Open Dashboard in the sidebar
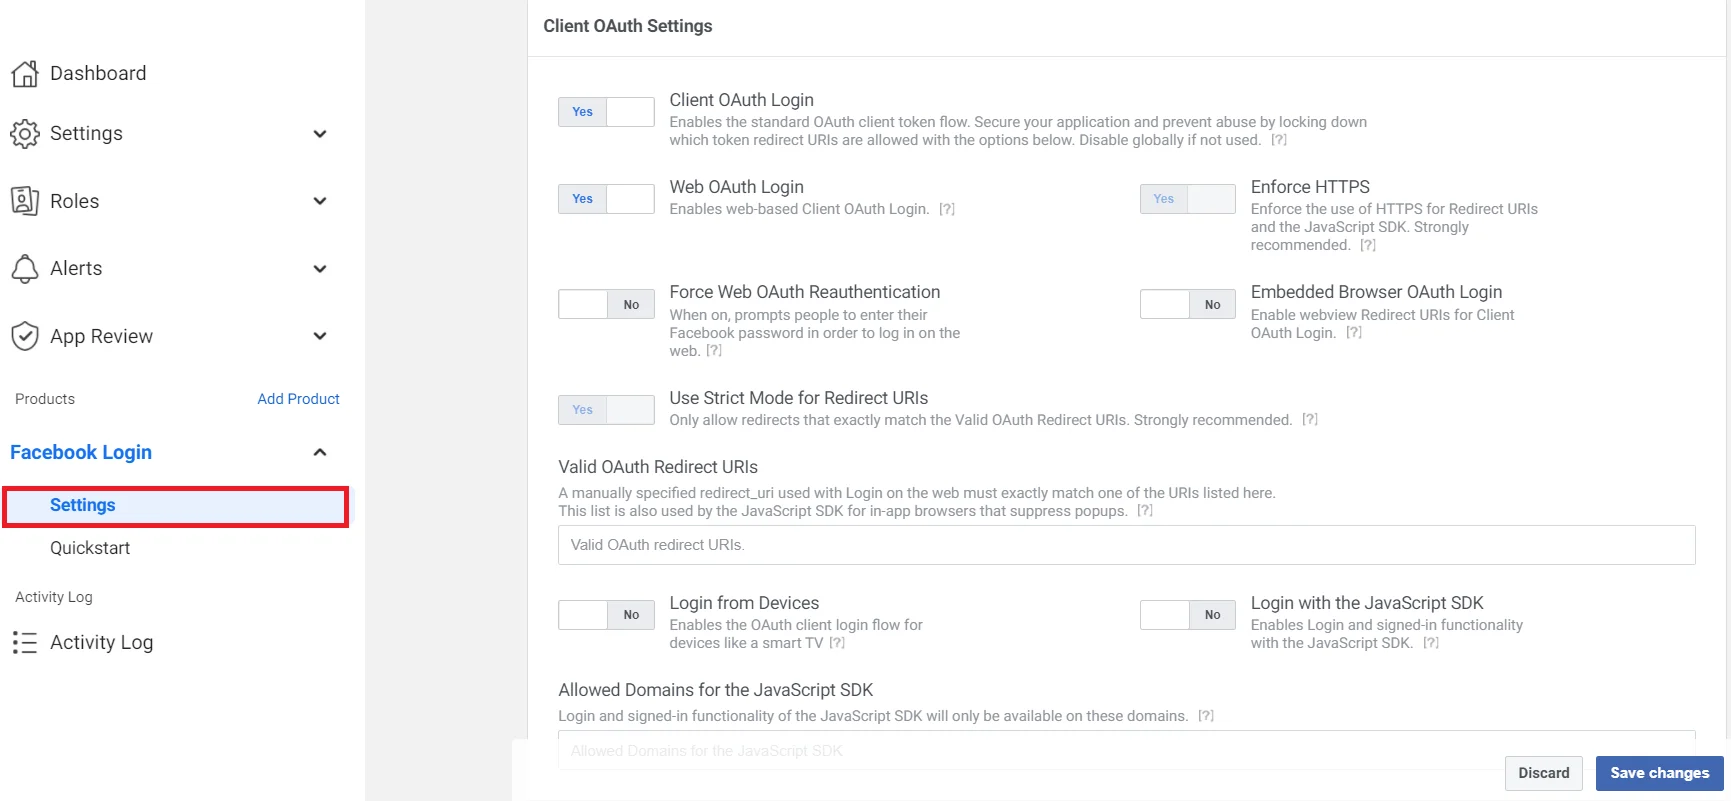Viewport: 1731px width, 801px height. pos(98,73)
